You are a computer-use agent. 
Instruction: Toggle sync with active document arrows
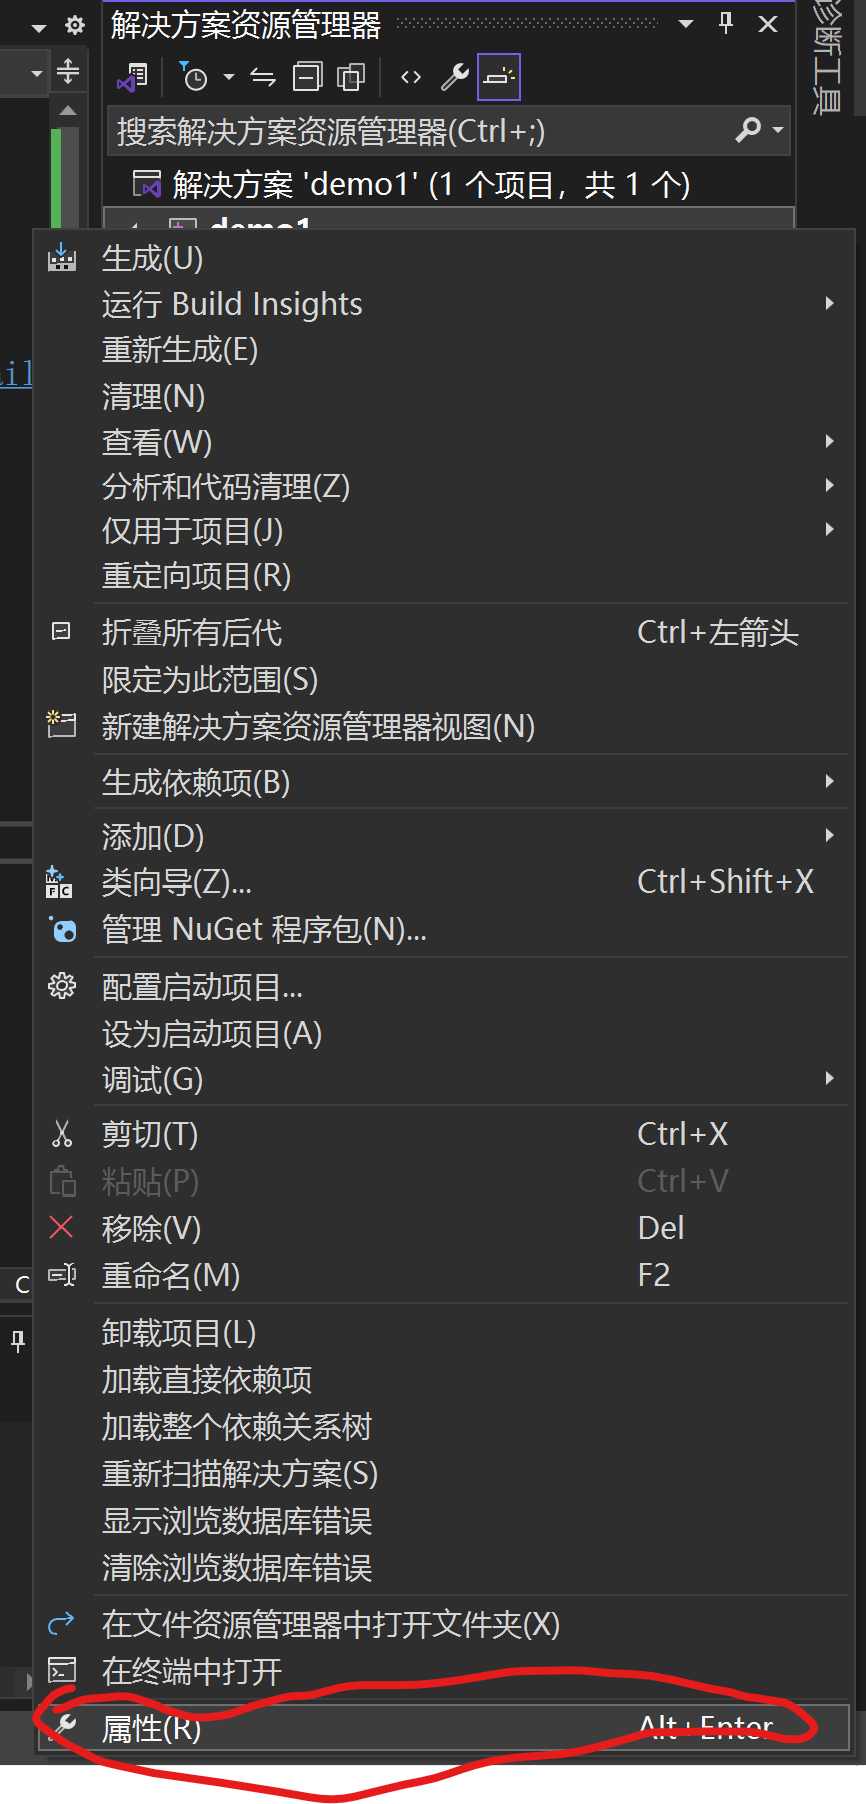point(263,77)
